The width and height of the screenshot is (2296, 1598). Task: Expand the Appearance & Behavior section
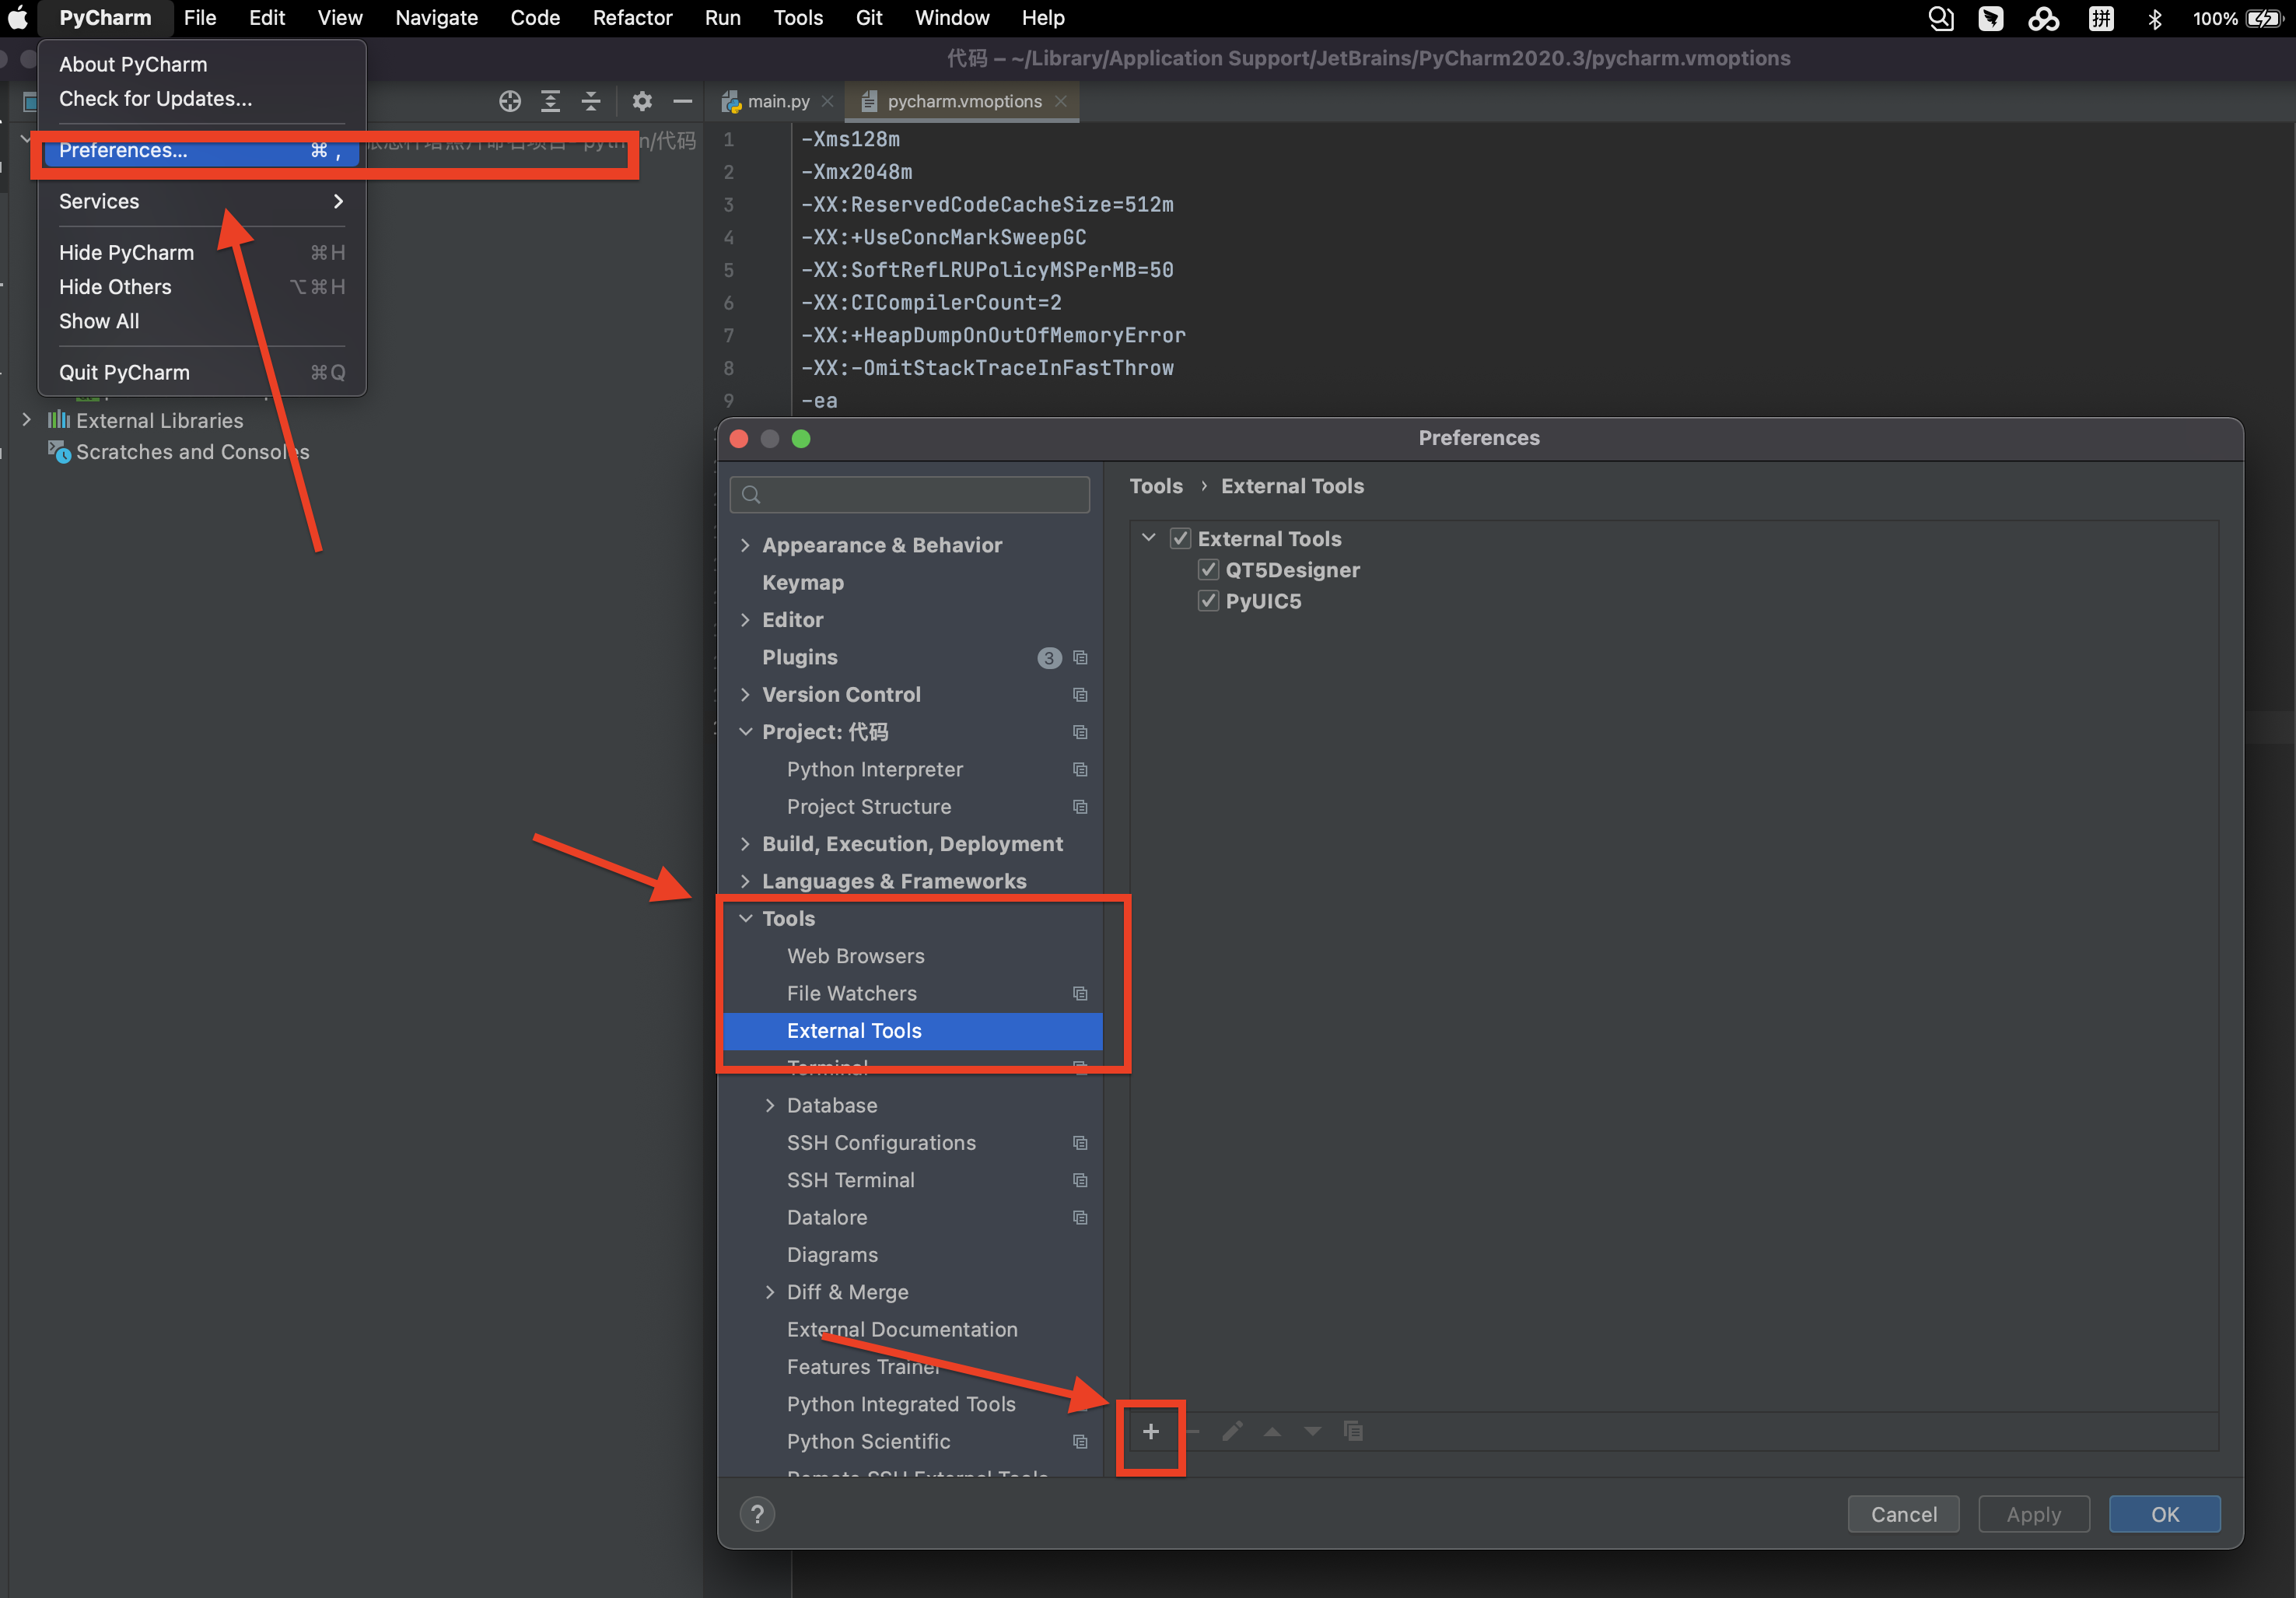pyautogui.click(x=746, y=545)
